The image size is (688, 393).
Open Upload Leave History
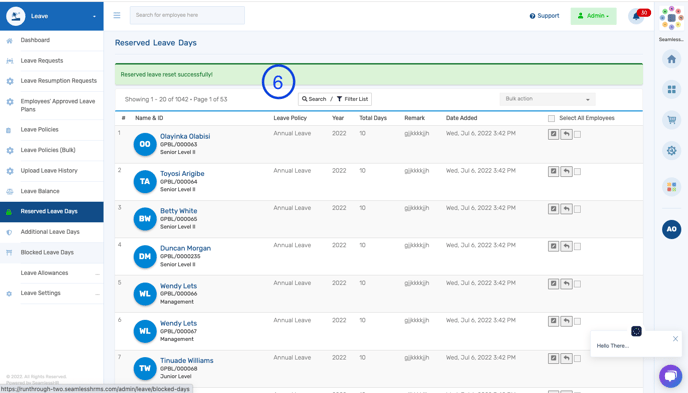(x=49, y=171)
